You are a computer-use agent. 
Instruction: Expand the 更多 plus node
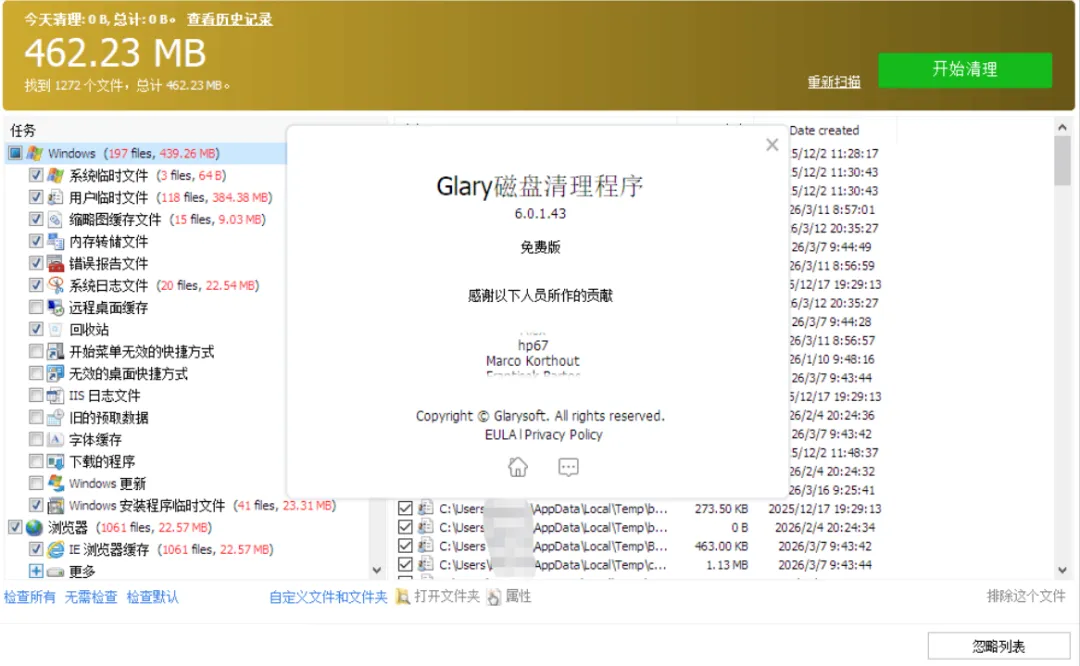pos(36,571)
